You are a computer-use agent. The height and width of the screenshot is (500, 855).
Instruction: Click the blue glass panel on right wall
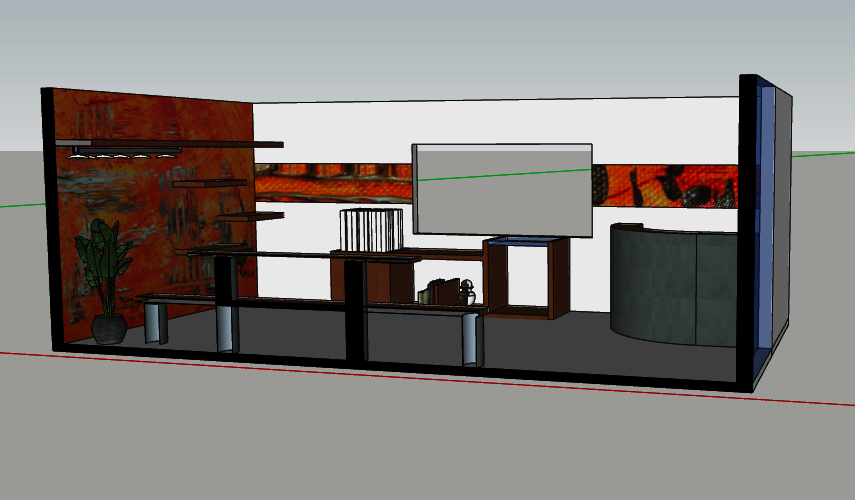[767, 220]
